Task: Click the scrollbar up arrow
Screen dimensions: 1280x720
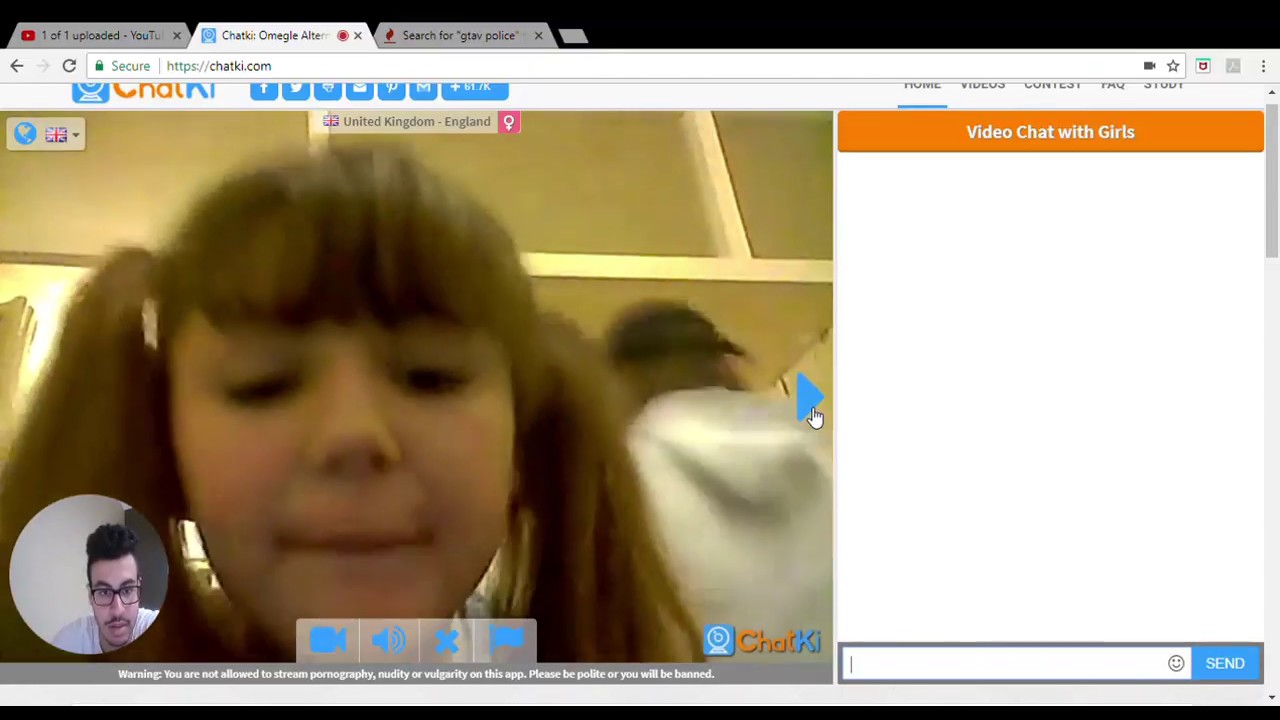Action: pos(1272,92)
